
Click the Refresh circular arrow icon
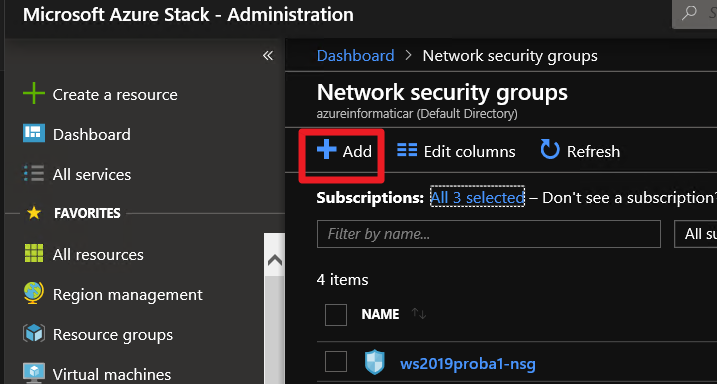550,149
